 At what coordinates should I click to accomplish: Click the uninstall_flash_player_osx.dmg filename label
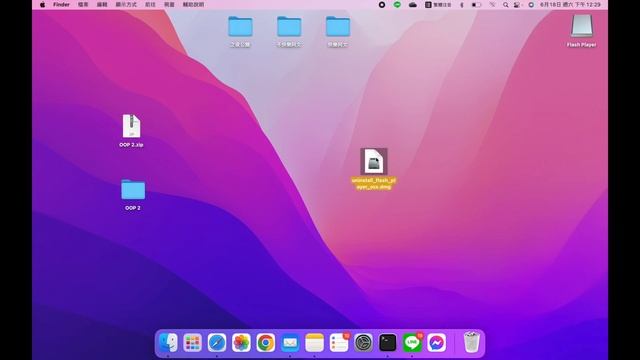click(374, 183)
